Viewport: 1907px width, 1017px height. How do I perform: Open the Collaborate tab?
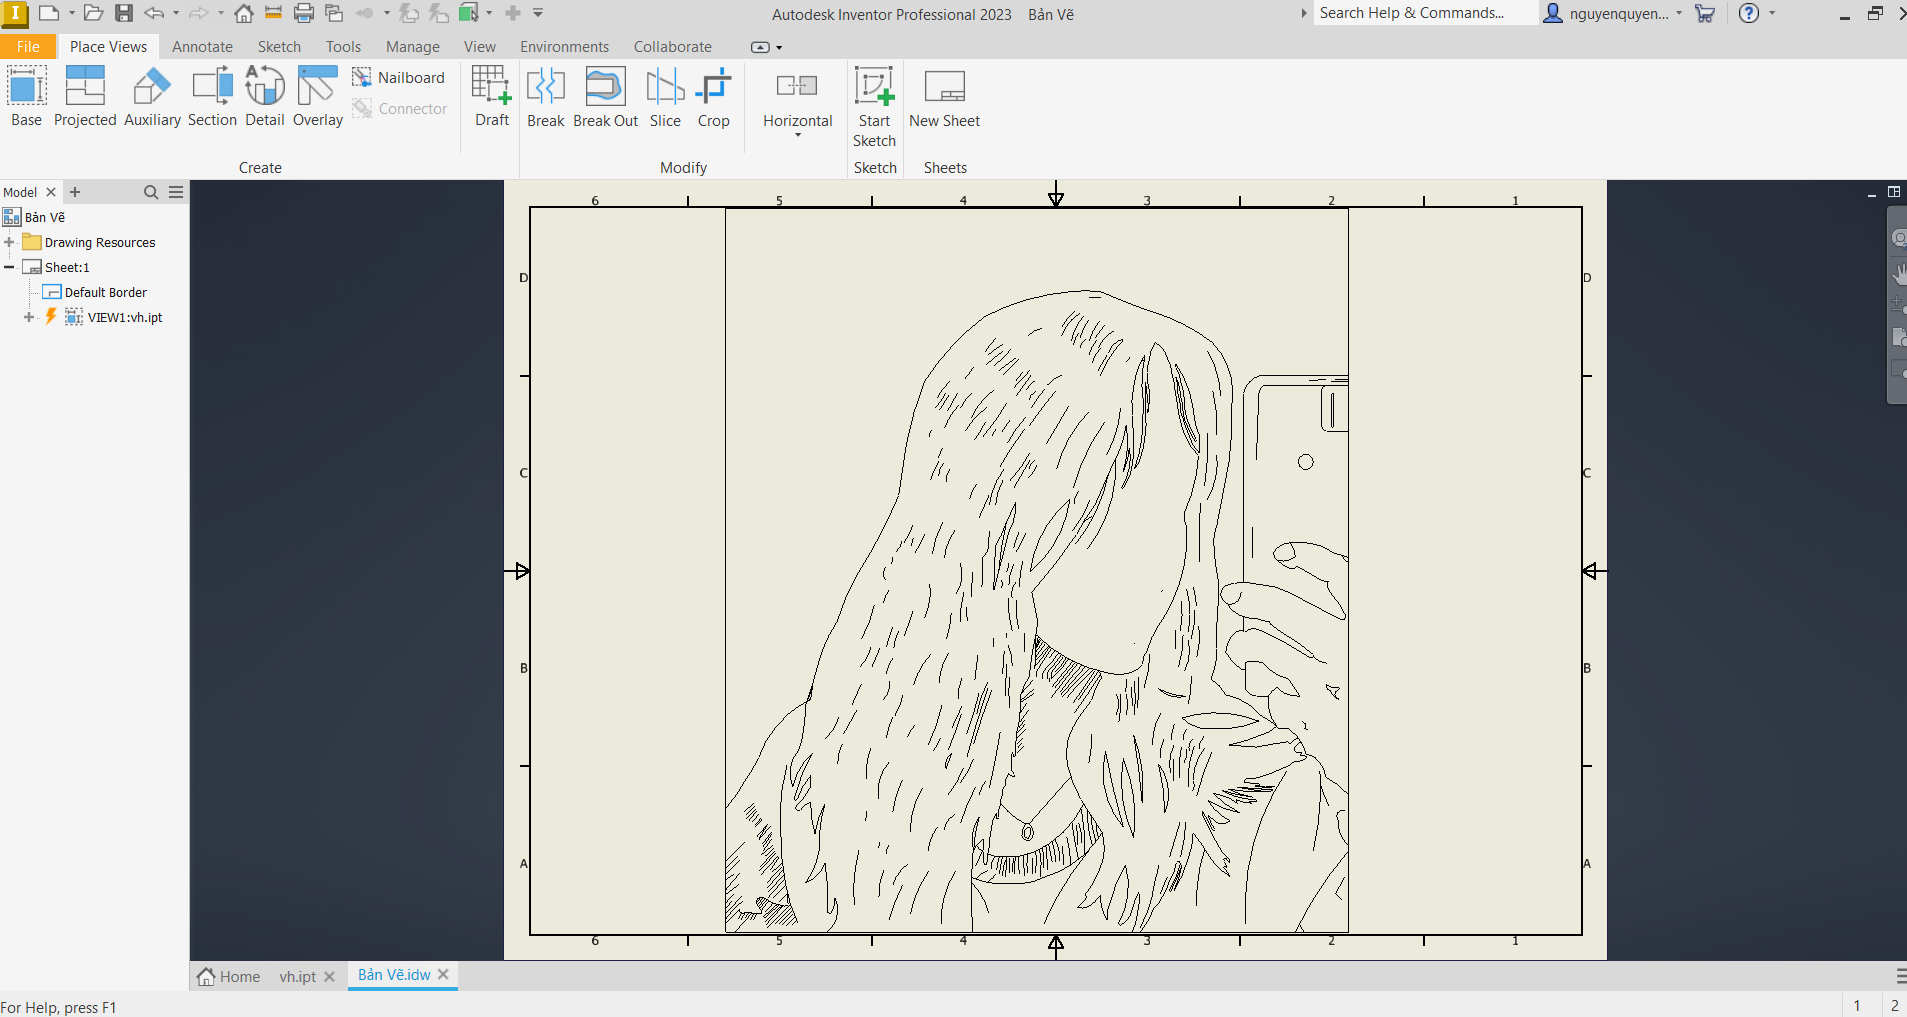(x=673, y=46)
